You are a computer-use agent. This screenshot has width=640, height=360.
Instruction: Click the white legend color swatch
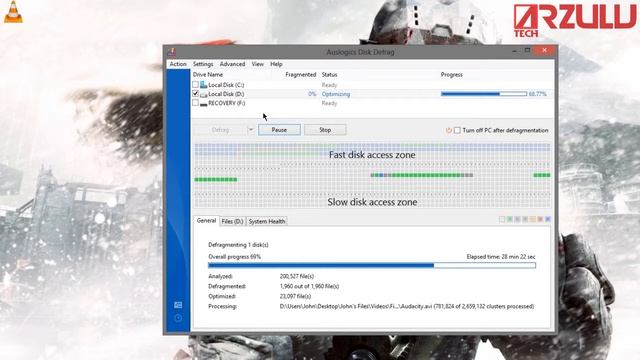502,220
